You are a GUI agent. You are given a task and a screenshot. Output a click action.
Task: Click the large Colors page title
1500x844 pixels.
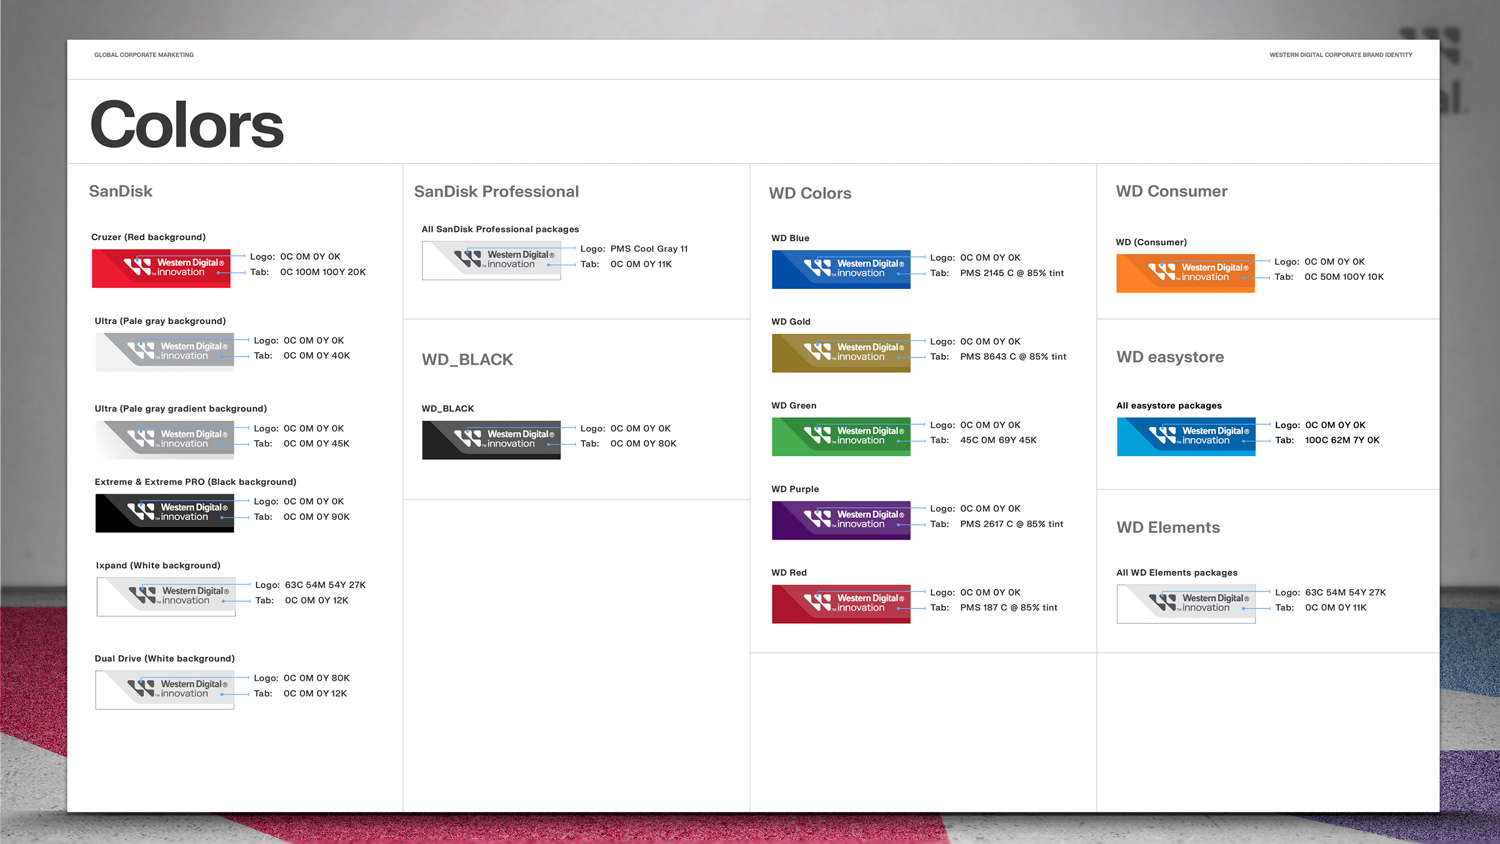pyautogui.click(x=187, y=125)
